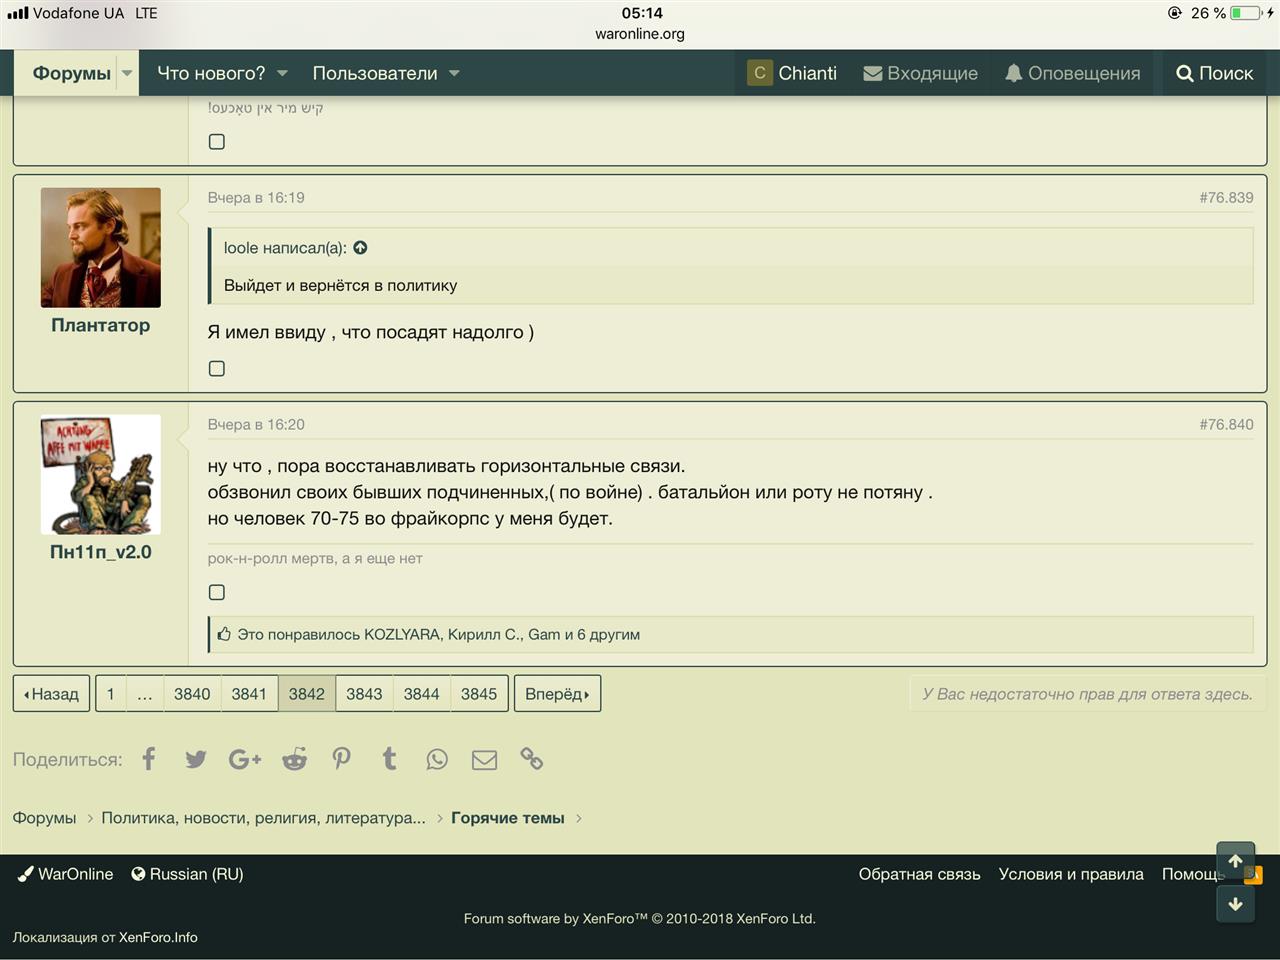Click the battery indicator in the status bar

(x=1246, y=13)
